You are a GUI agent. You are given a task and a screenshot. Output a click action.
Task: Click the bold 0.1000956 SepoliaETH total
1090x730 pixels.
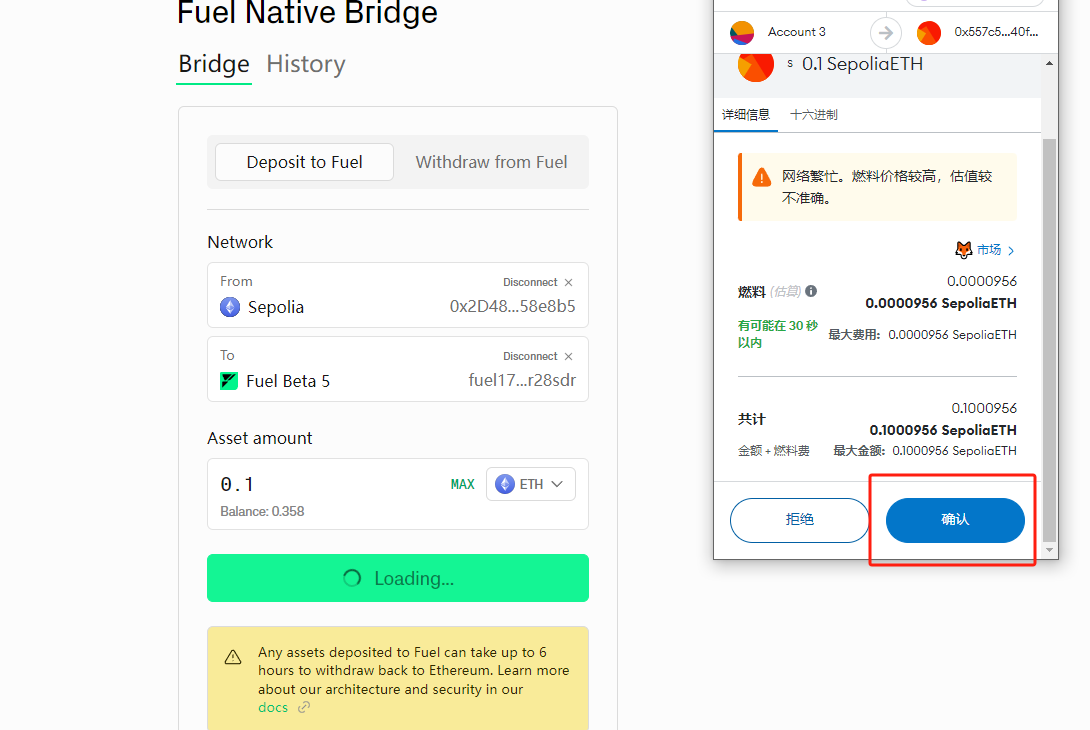(943, 430)
